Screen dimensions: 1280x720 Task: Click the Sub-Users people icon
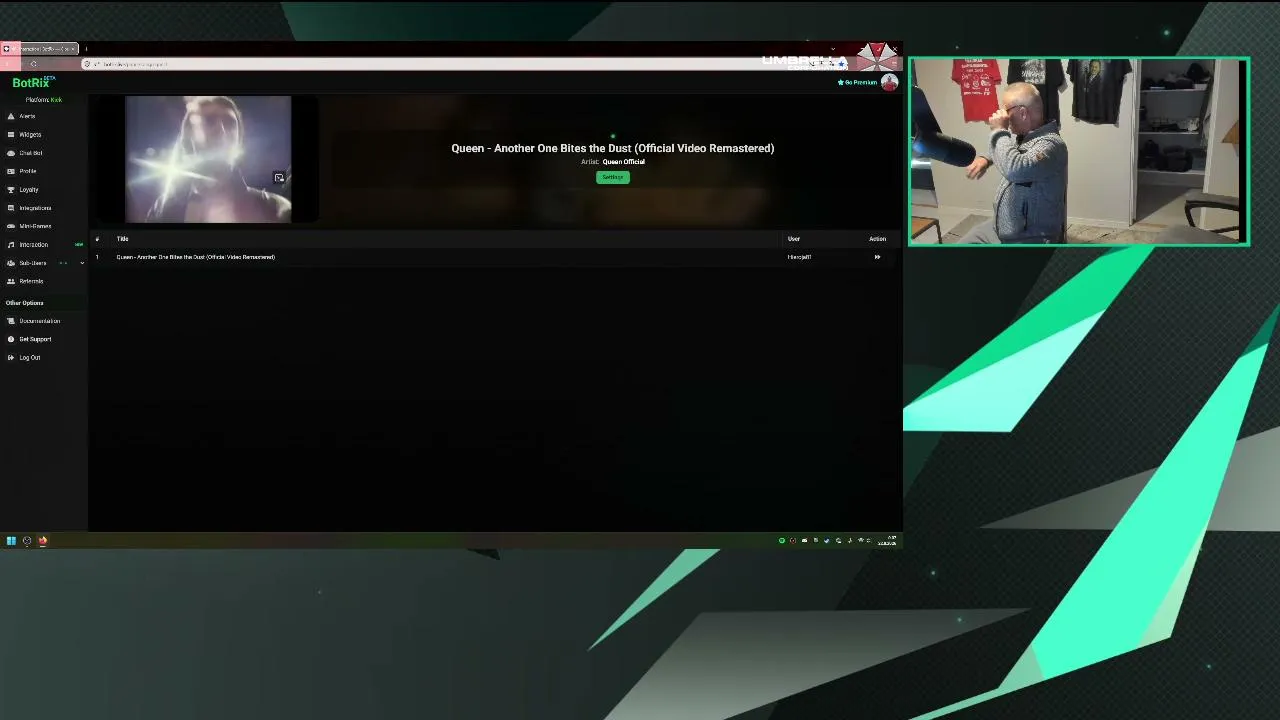(x=11, y=263)
